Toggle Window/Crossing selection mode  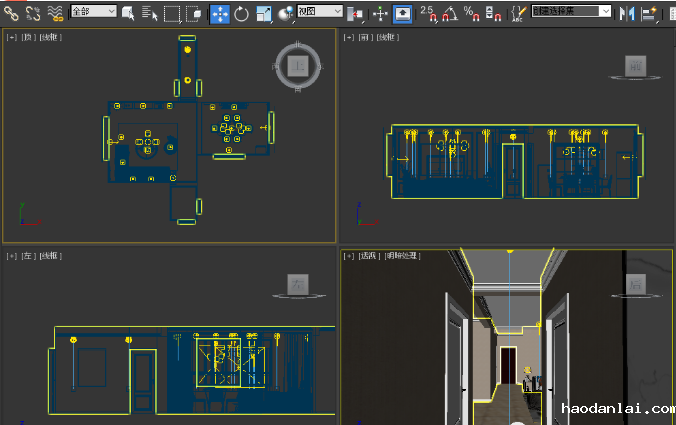pyautogui.click(x=194, y=14)
